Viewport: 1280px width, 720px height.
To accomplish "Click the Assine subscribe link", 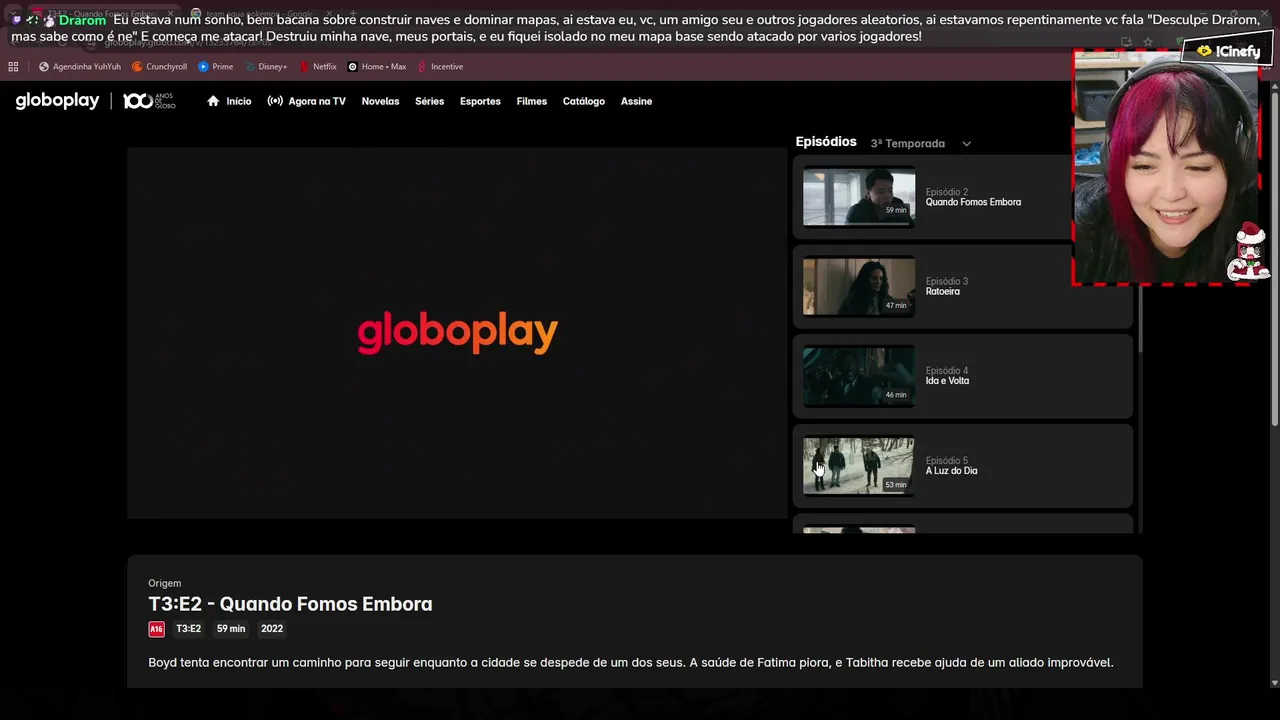I will point(636,101).
